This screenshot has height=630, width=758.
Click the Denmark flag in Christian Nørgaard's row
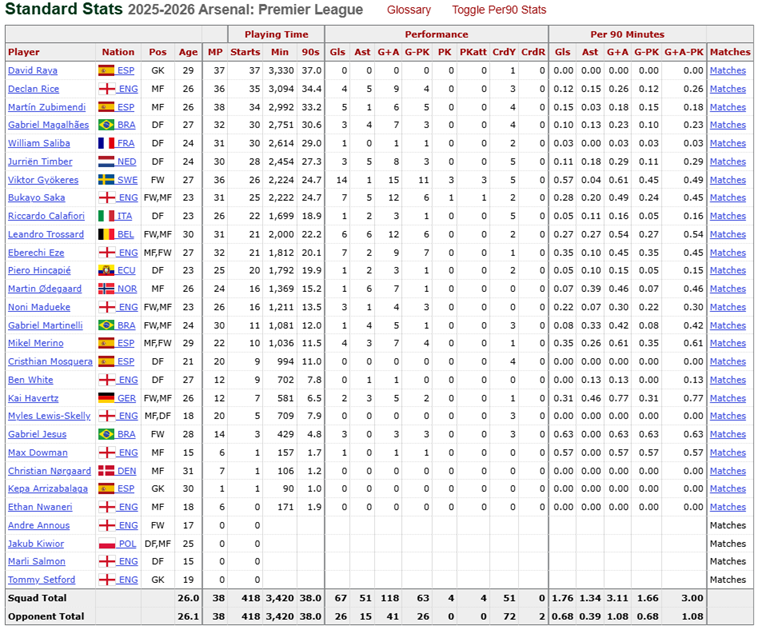[x=106, y=471]
